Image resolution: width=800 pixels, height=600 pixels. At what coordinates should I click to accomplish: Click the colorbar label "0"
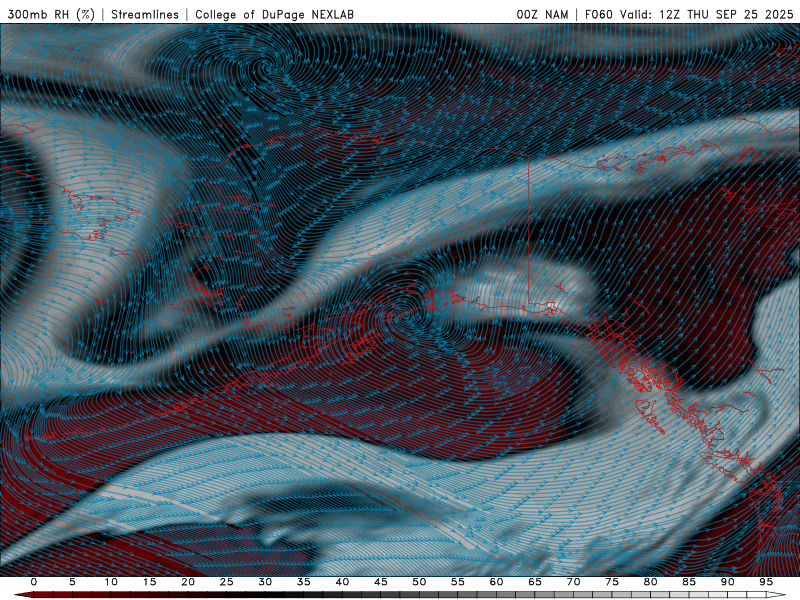(34, 582)
